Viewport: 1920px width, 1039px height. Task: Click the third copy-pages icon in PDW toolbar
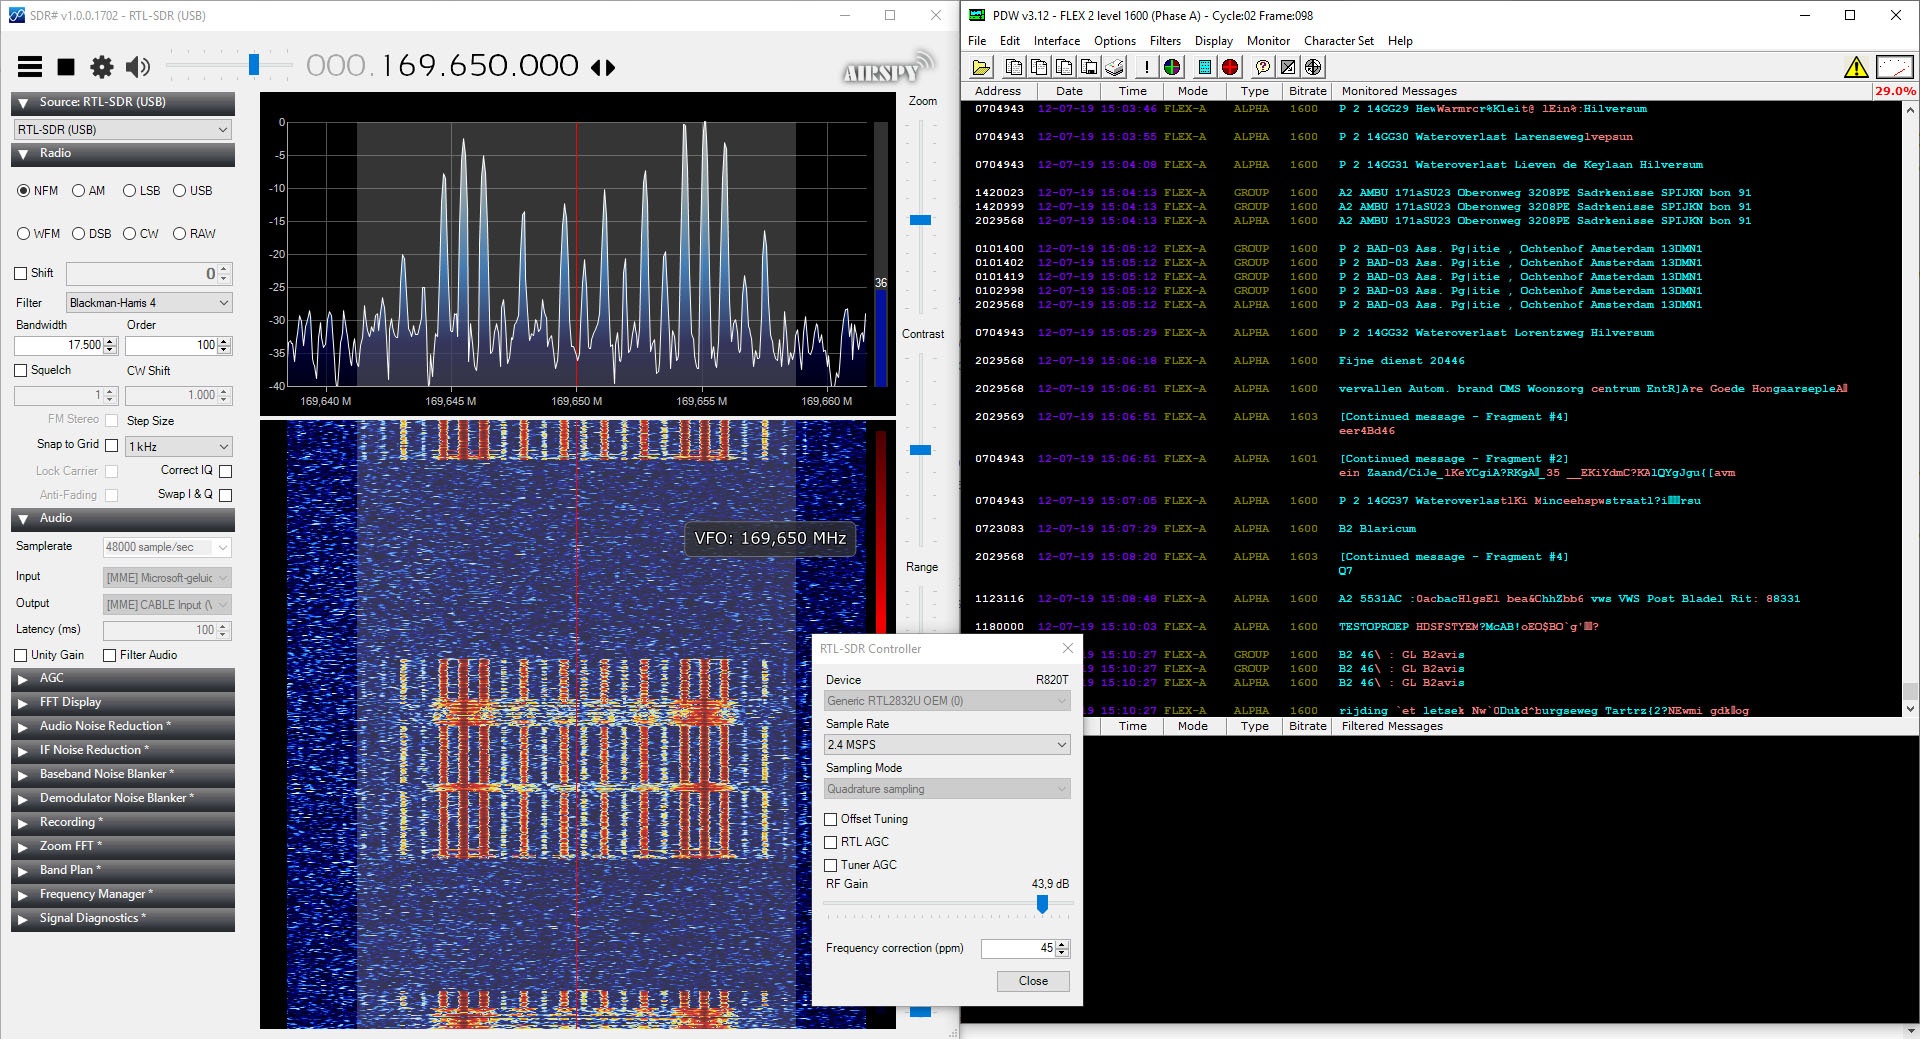click(1064, 67)
